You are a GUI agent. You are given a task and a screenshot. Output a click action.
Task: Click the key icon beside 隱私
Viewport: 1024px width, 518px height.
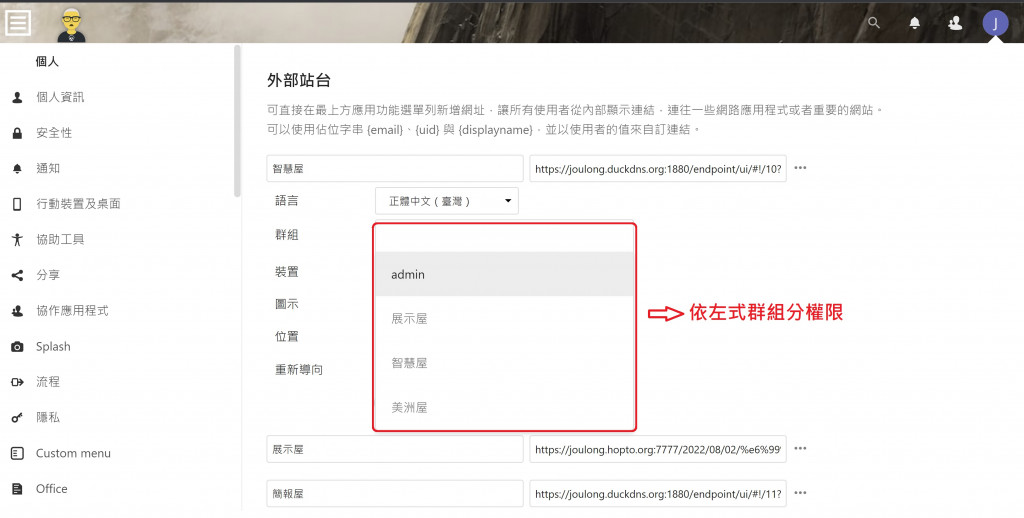point(18,417)
